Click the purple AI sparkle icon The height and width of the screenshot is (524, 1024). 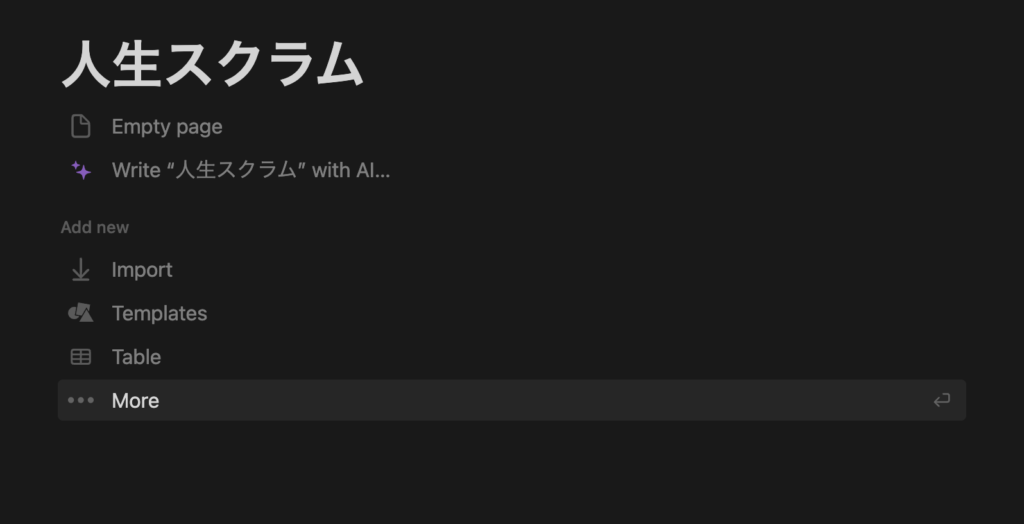(81, 171)
